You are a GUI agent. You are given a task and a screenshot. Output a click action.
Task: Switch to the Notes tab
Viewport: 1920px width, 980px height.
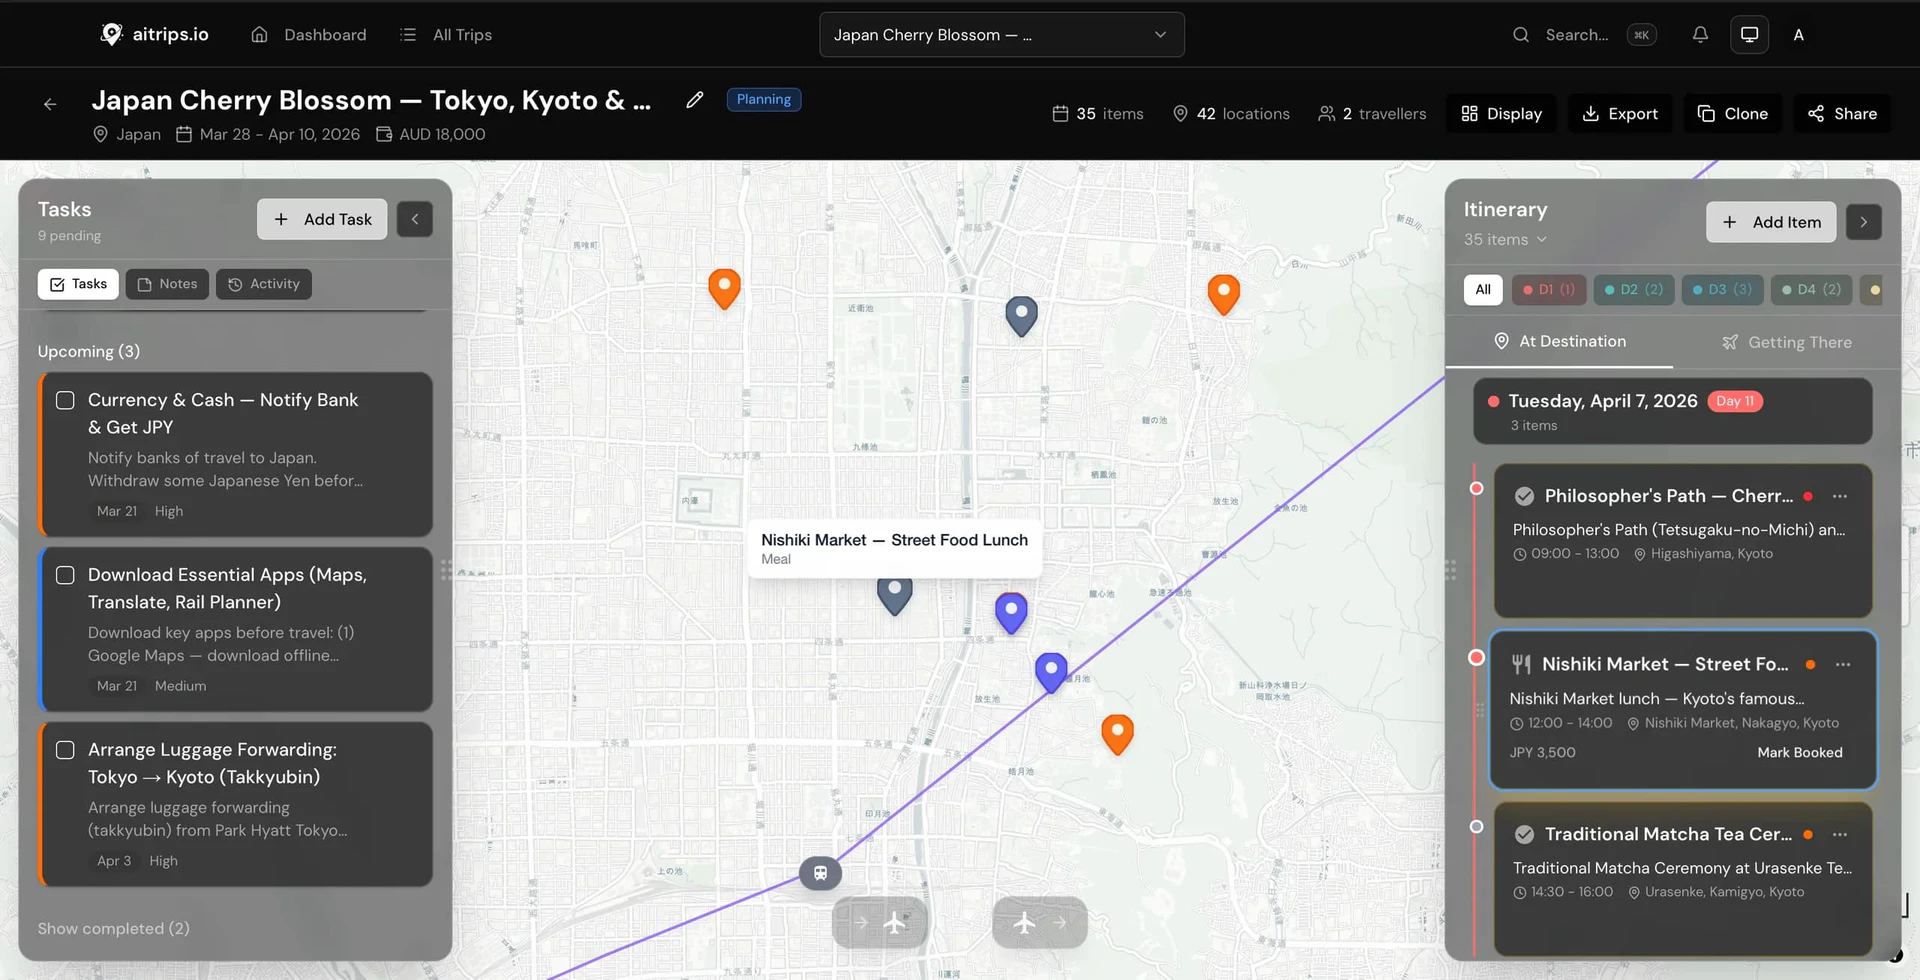pos(167,283)
